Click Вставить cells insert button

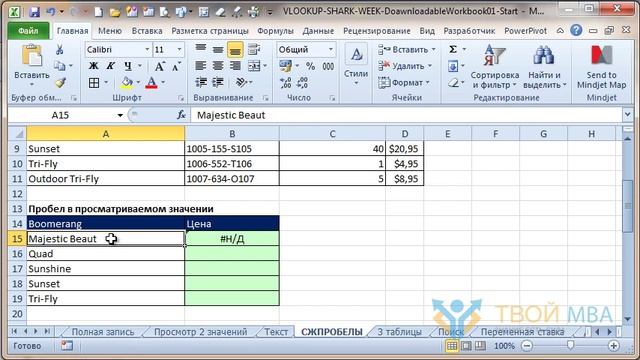pos(406,49)
